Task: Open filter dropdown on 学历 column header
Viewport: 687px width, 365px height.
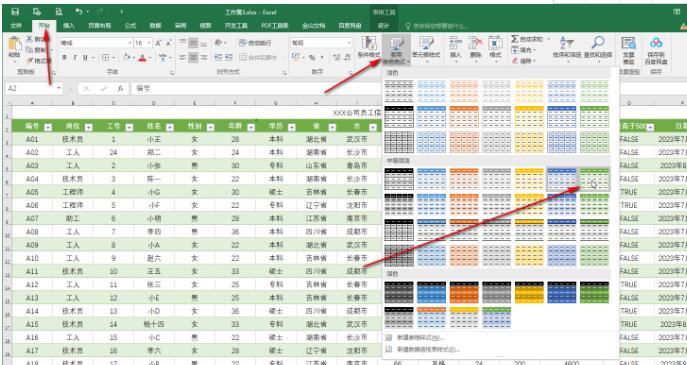Action: pos(292,127)
